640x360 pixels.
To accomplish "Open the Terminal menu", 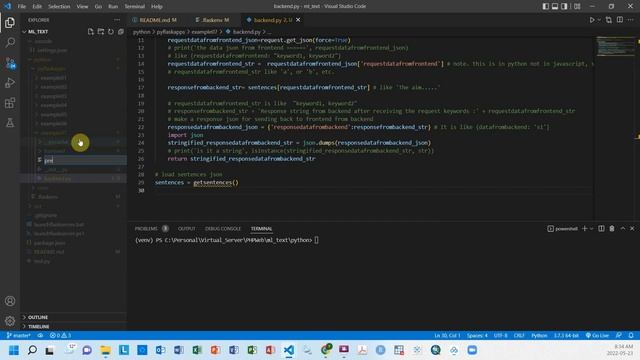I will (134, 6).
